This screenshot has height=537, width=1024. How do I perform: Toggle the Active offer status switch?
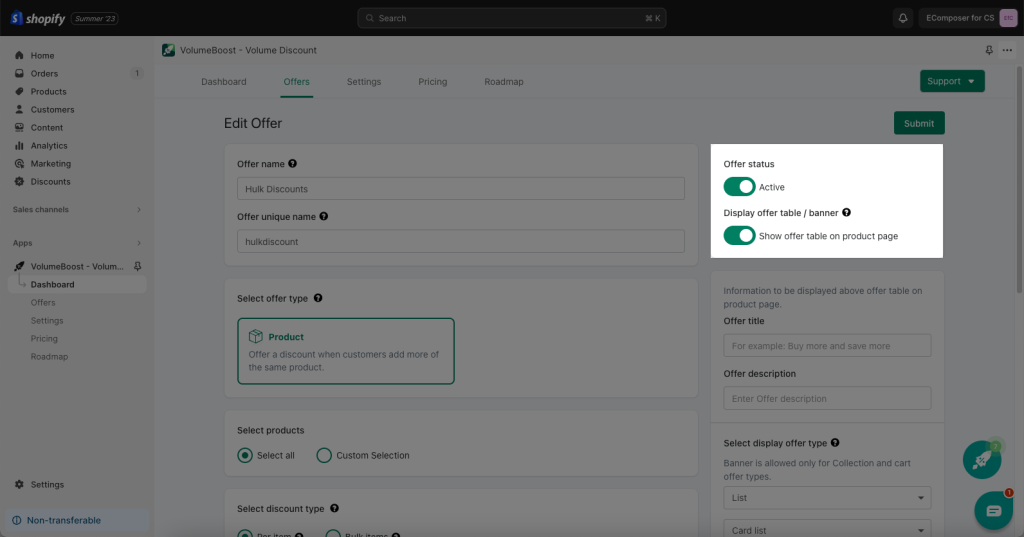coord(739,187)
